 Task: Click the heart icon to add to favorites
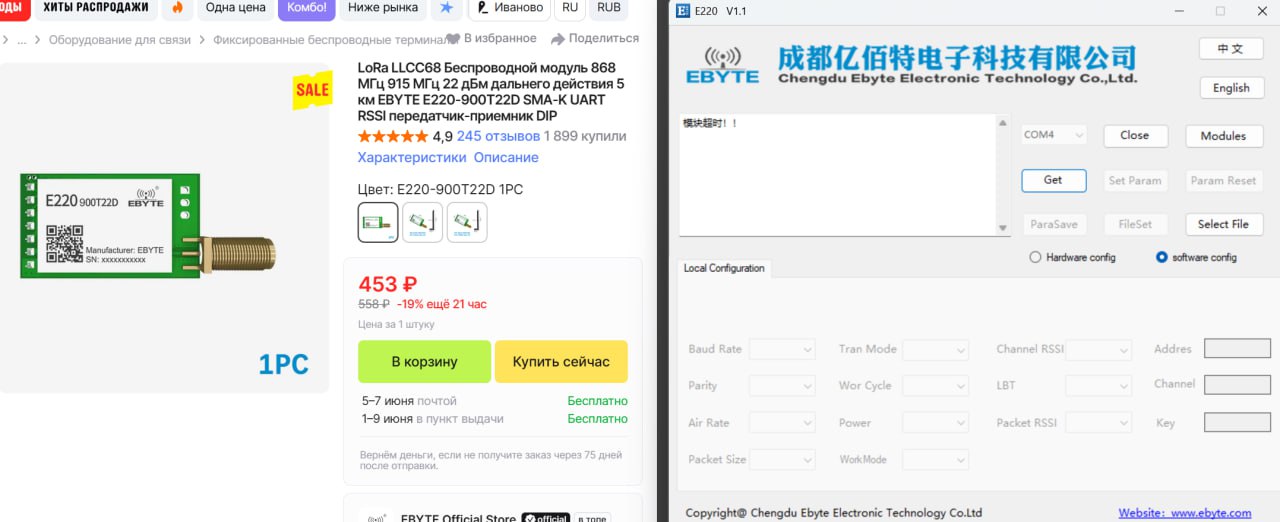coord(453,39)
